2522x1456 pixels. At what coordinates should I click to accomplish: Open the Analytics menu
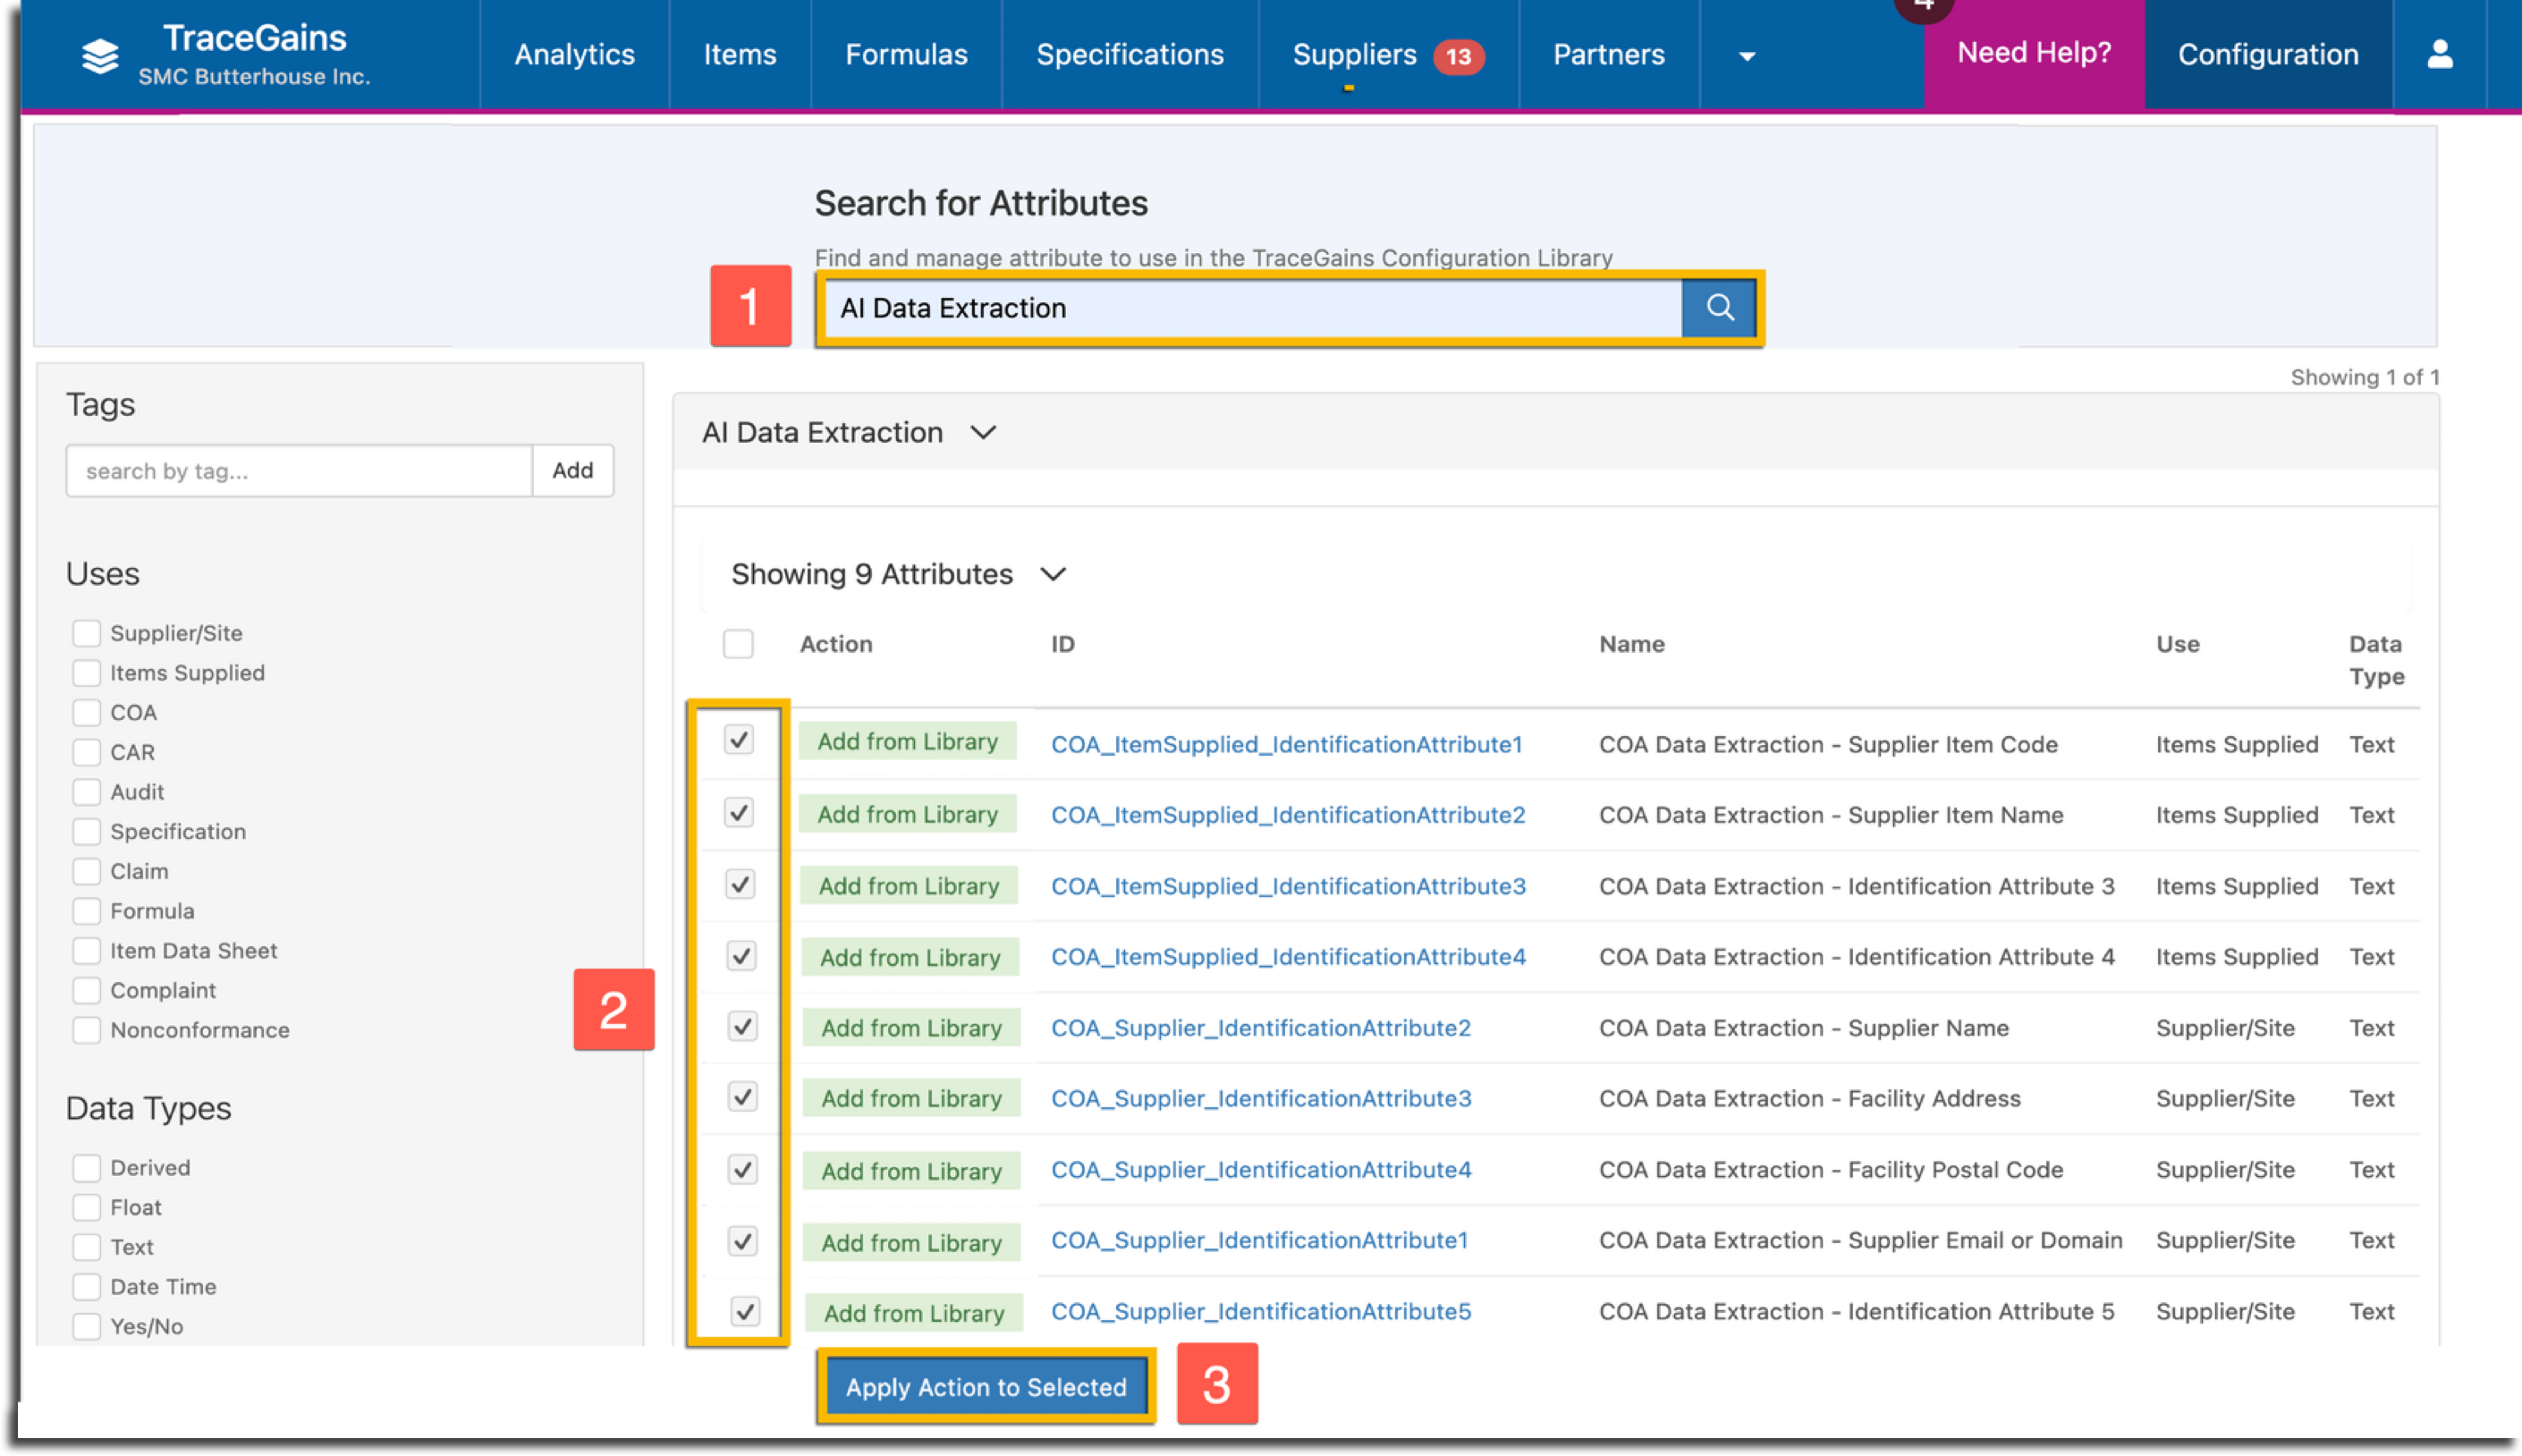574,54
